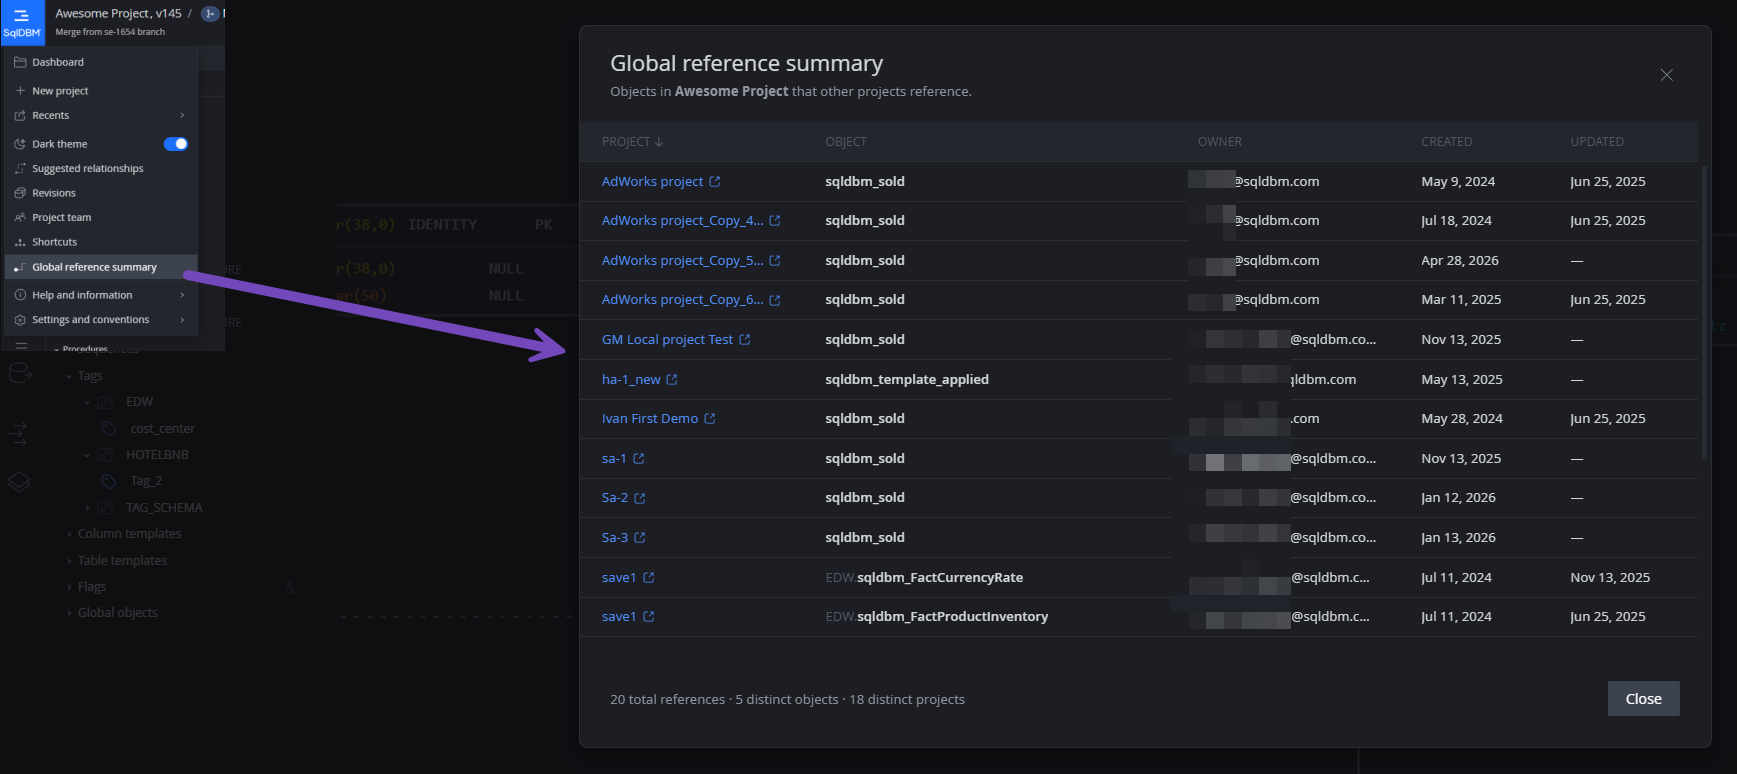Click the schema icon beside TAG_SCHEMA
The height and width of the screenshot is (774, 1737).
104,508
